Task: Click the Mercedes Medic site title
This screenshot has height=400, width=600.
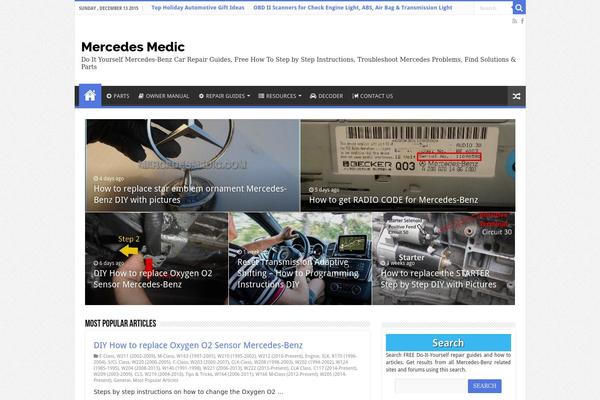Action: tap(133, 47)
